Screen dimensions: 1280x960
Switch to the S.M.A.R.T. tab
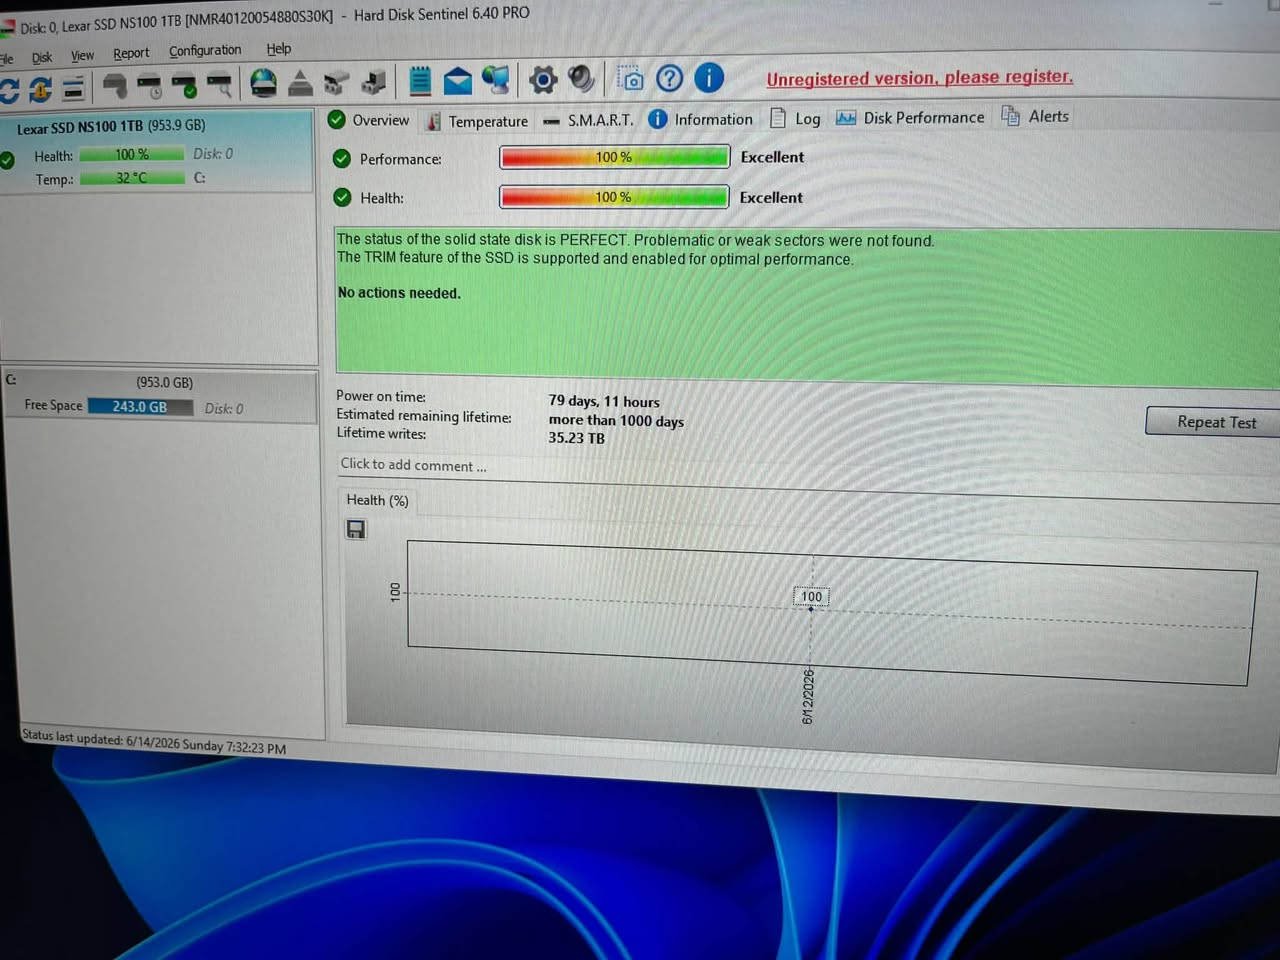click(588, 120)
